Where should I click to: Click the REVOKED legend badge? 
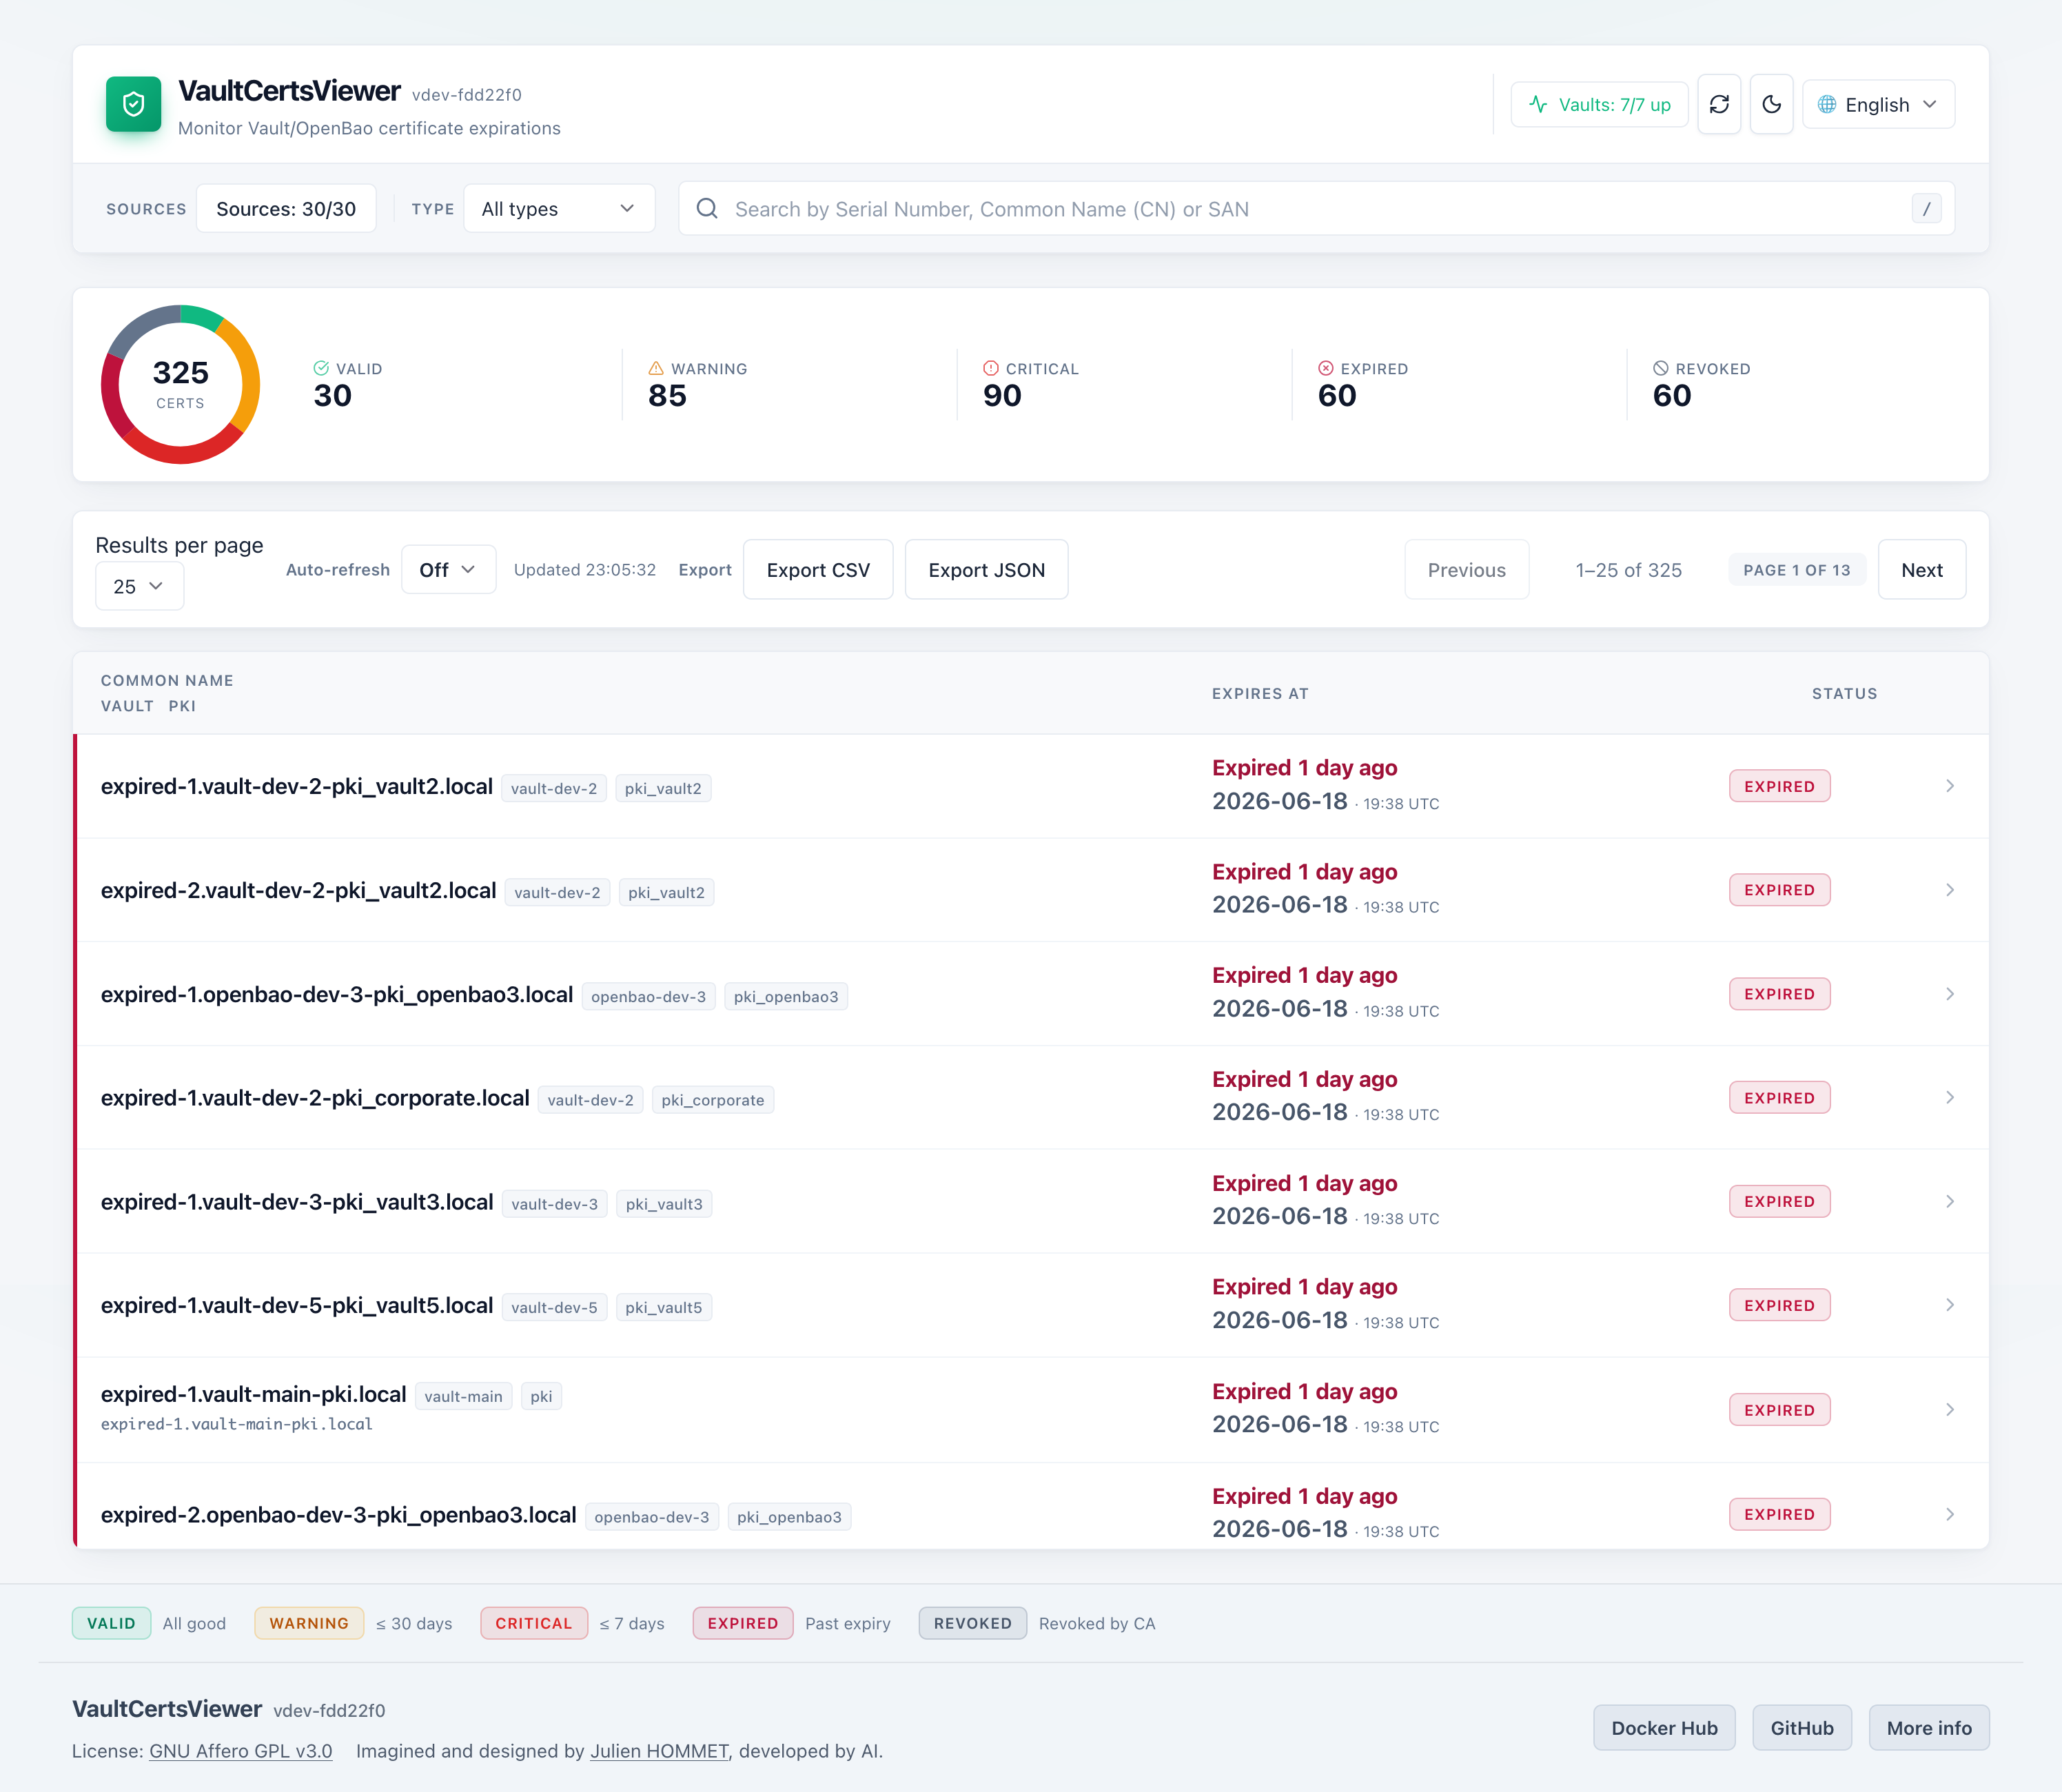coord(973,1623)
